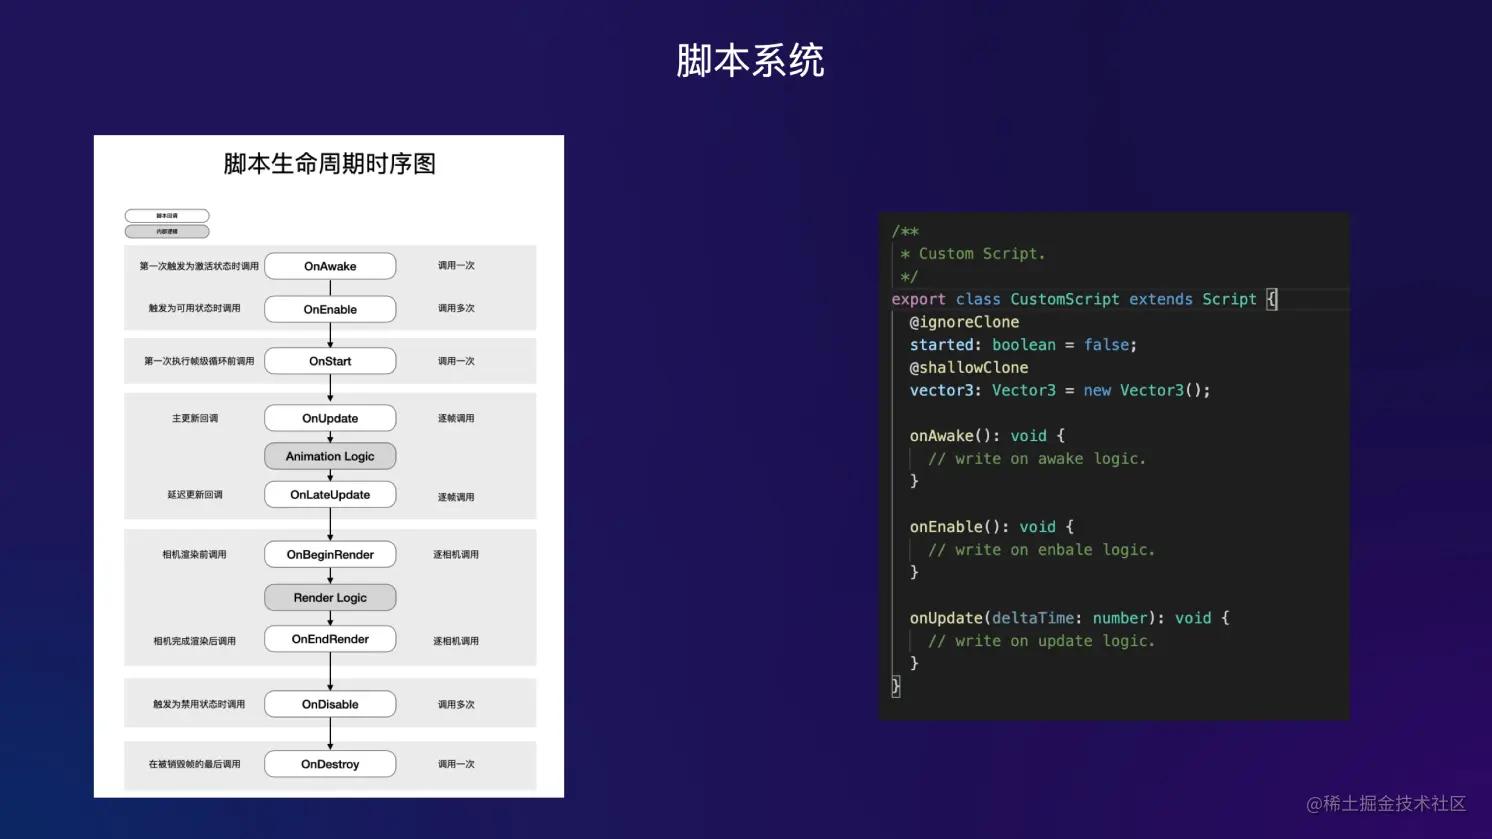Click the slide title 脚本系统
The image size is (1492, 839).
750,61
